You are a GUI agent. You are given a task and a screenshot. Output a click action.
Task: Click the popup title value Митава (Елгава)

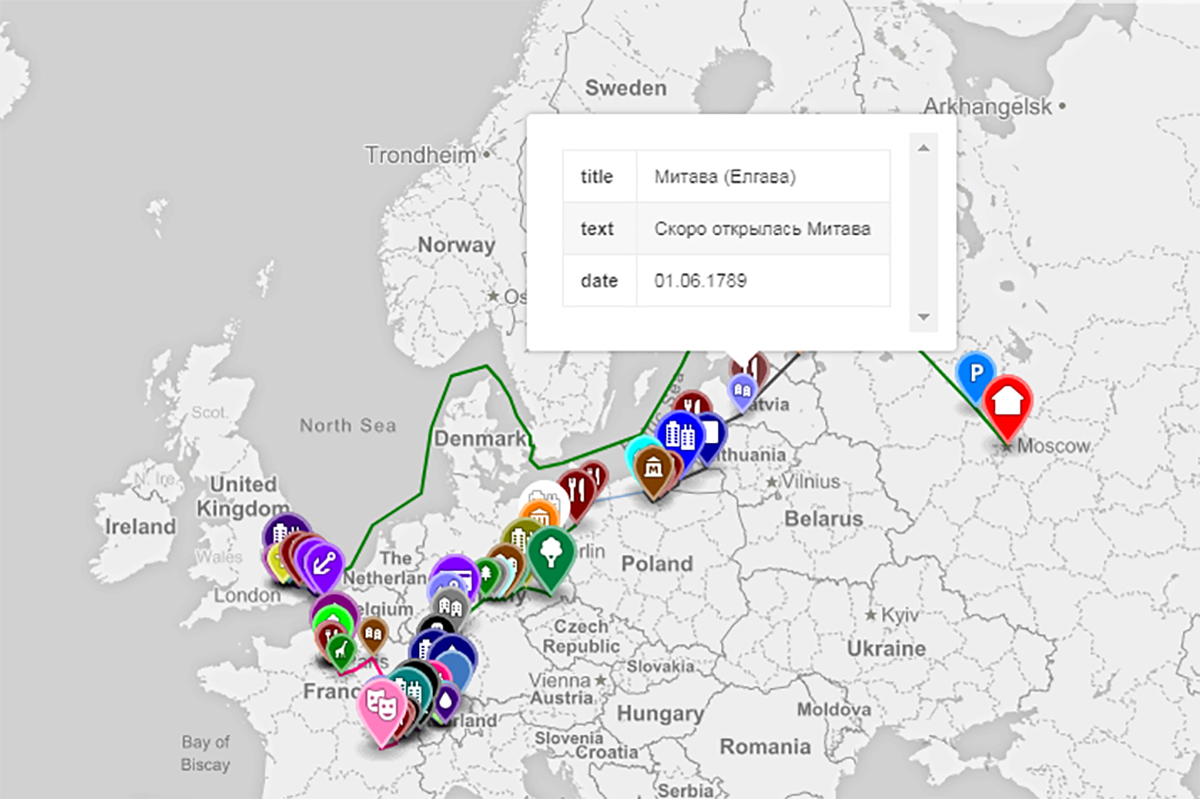[725, 177]
